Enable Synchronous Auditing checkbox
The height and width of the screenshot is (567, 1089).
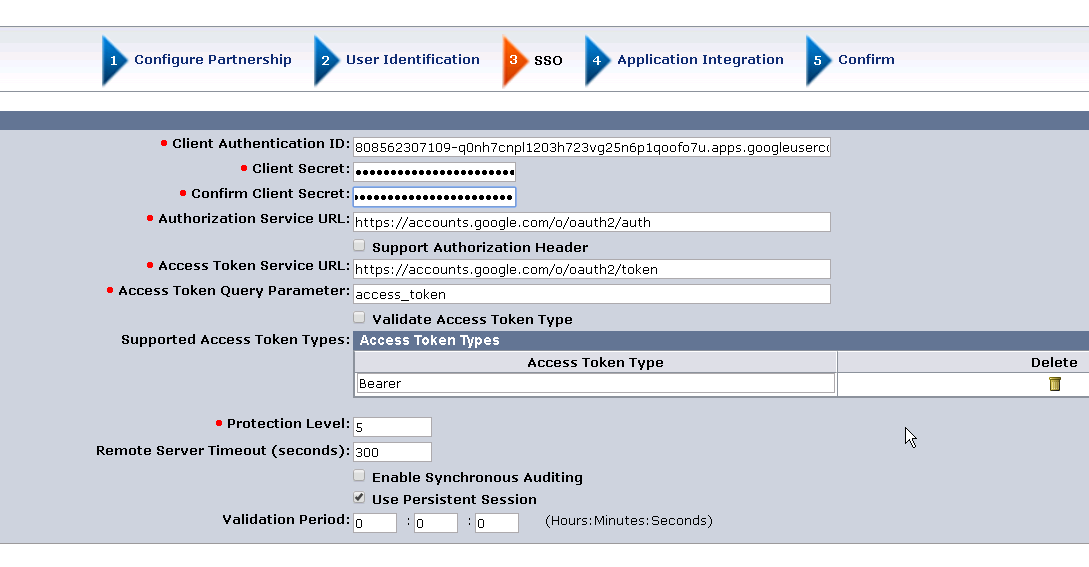(x=359, y=475)
